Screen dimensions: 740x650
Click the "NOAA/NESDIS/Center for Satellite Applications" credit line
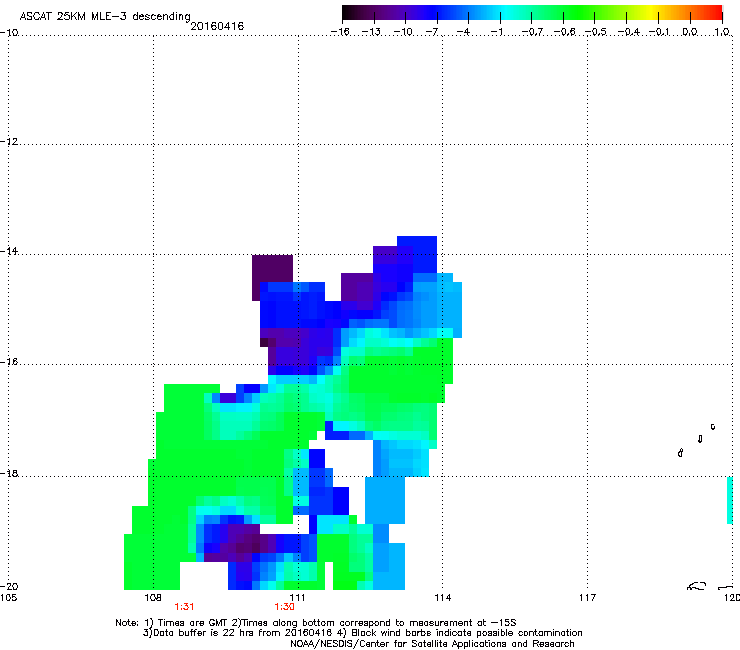432,644
